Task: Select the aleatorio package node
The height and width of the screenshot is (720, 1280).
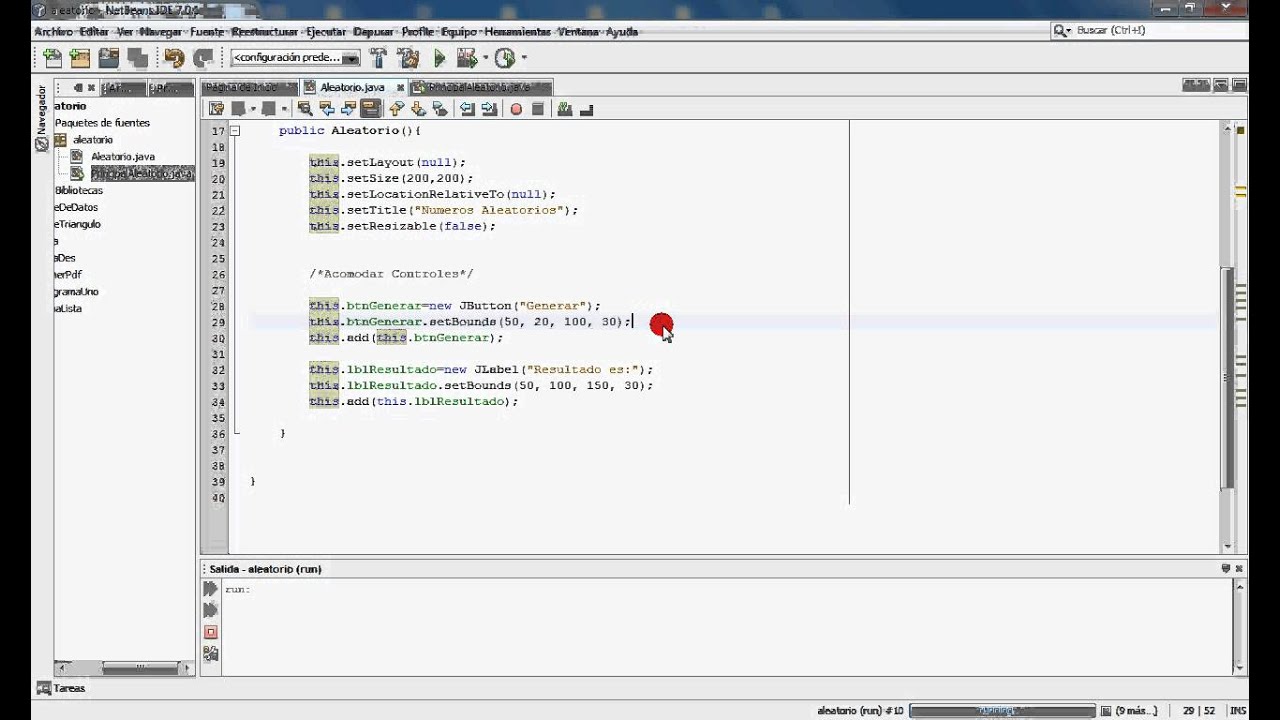Action: [93, 140]
